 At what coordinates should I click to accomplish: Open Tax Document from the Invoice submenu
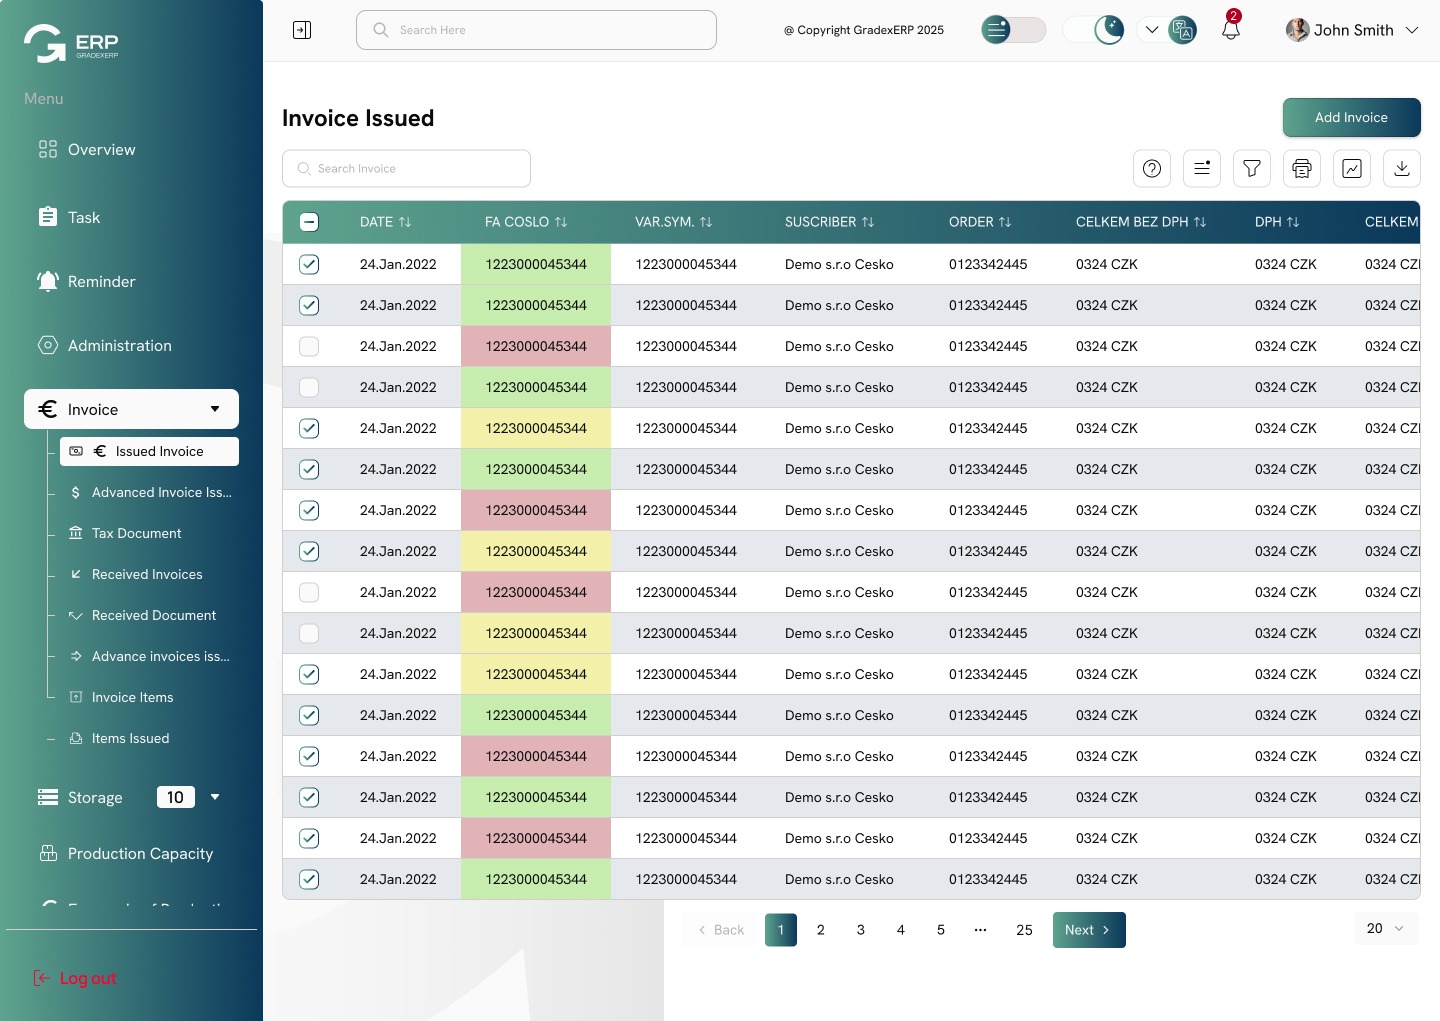coord(136,533)
